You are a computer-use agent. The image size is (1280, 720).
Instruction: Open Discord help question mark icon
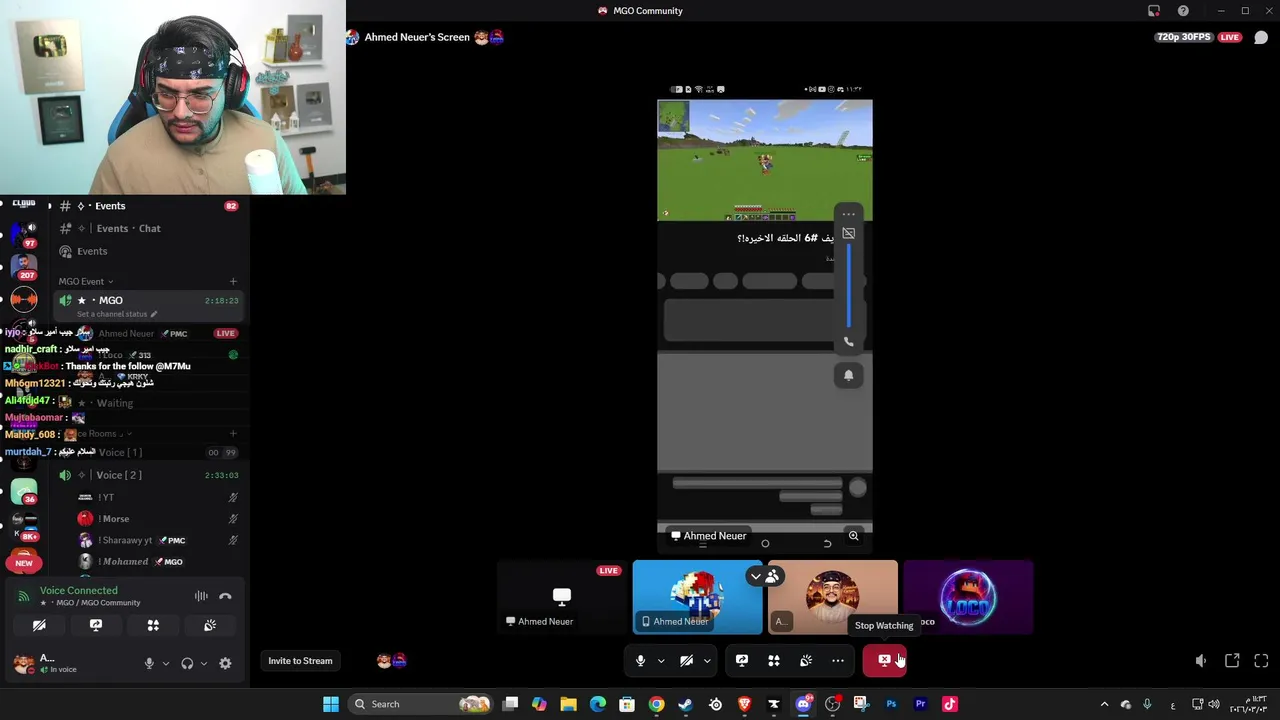click(x=1183, y=11)
